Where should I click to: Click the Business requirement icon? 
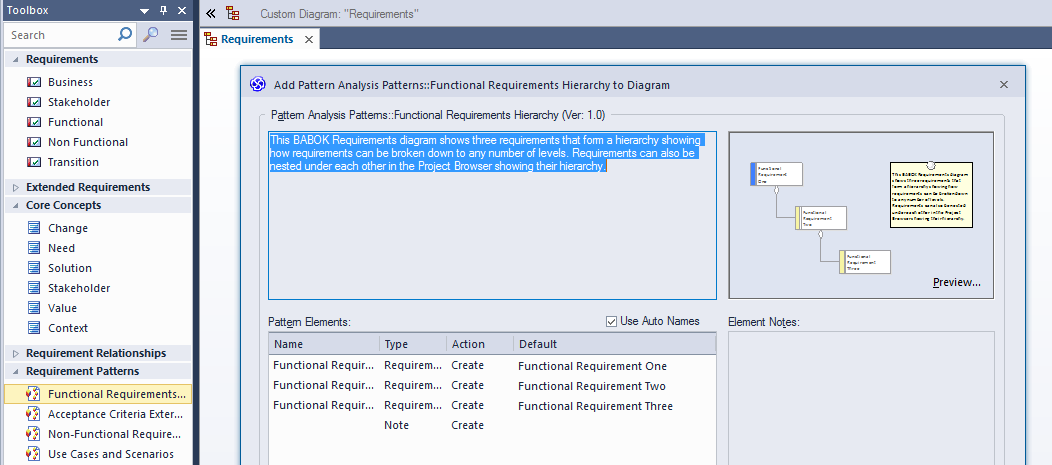pos(34,82)
